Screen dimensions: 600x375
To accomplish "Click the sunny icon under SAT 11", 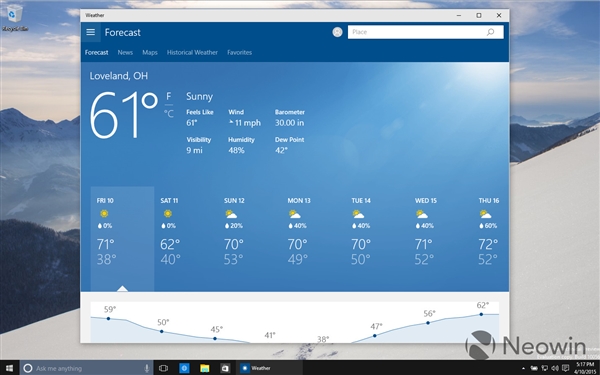I will (168, 214).
